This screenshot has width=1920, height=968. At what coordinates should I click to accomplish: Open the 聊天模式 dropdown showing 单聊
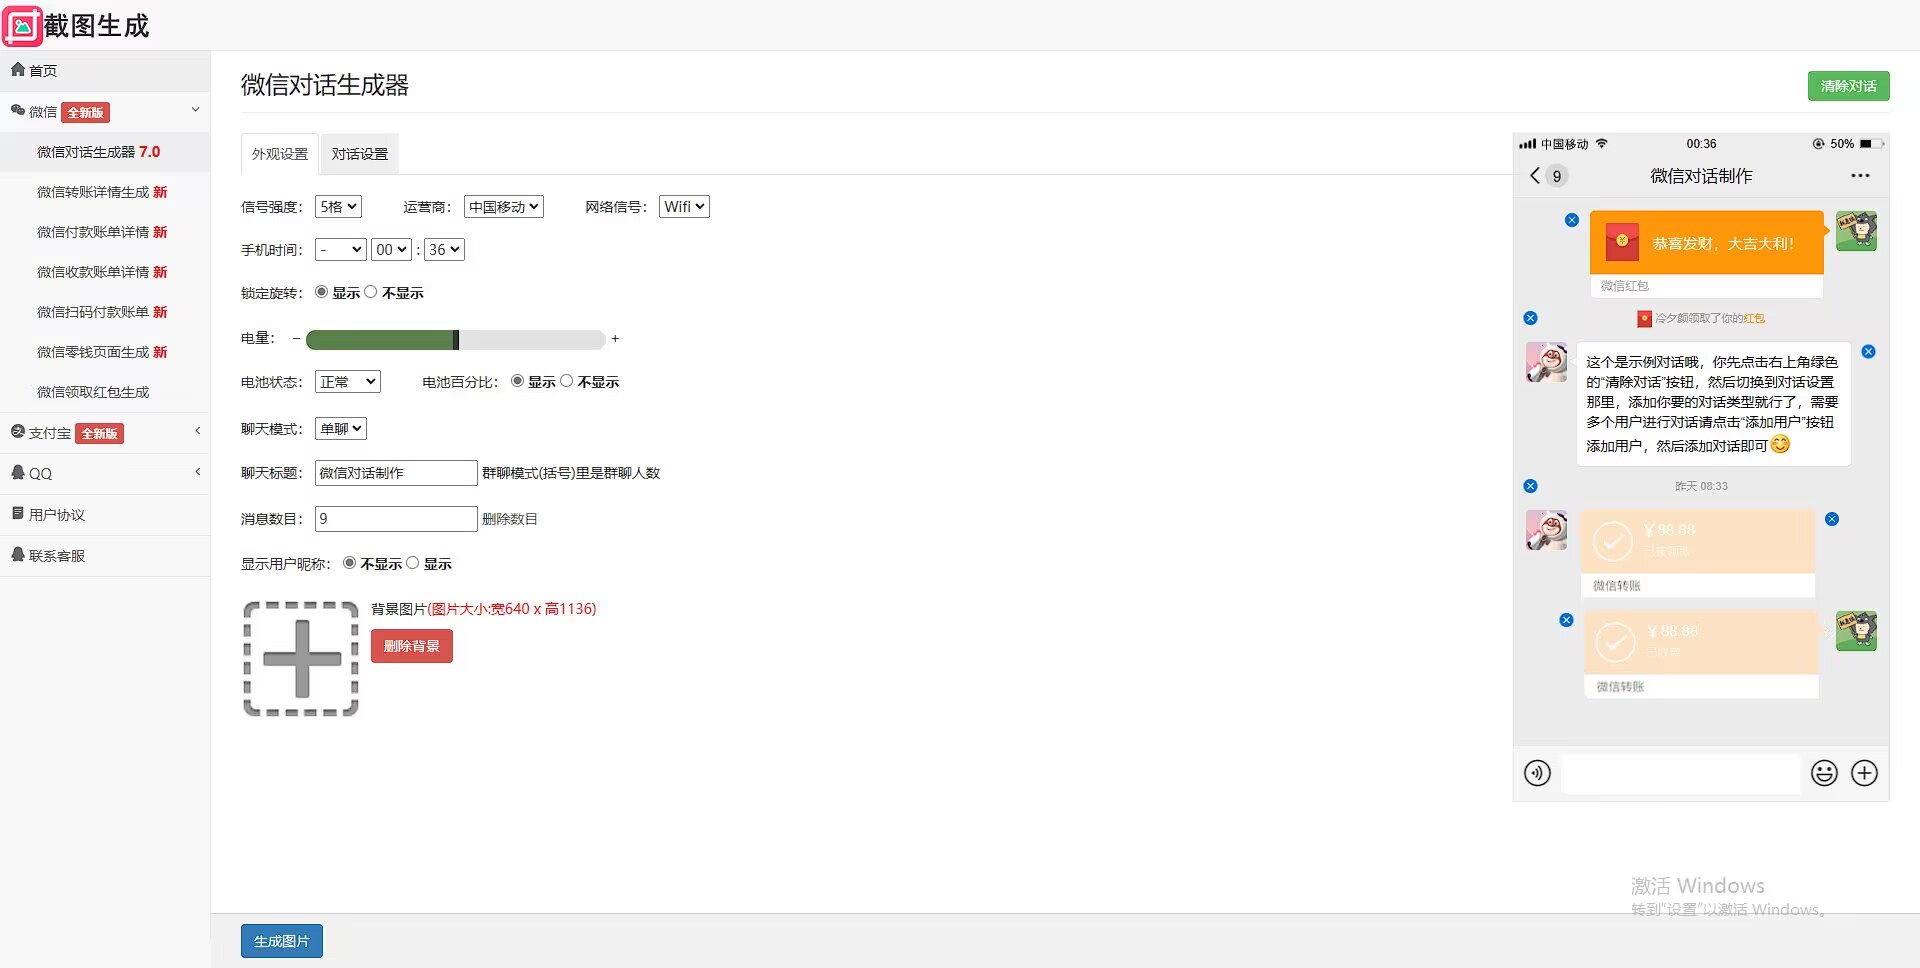[x=341, y=429]
